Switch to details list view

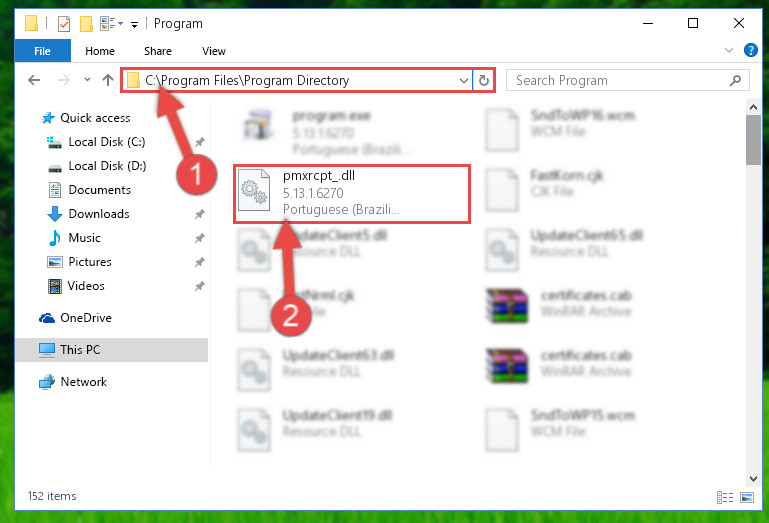coord(724,497)
